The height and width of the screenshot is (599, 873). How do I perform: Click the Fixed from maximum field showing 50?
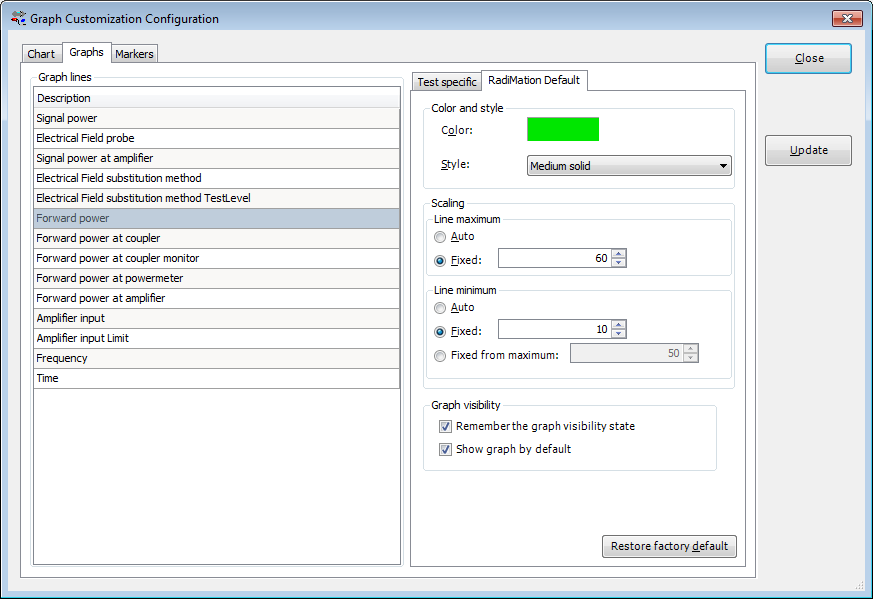(626, 353)
